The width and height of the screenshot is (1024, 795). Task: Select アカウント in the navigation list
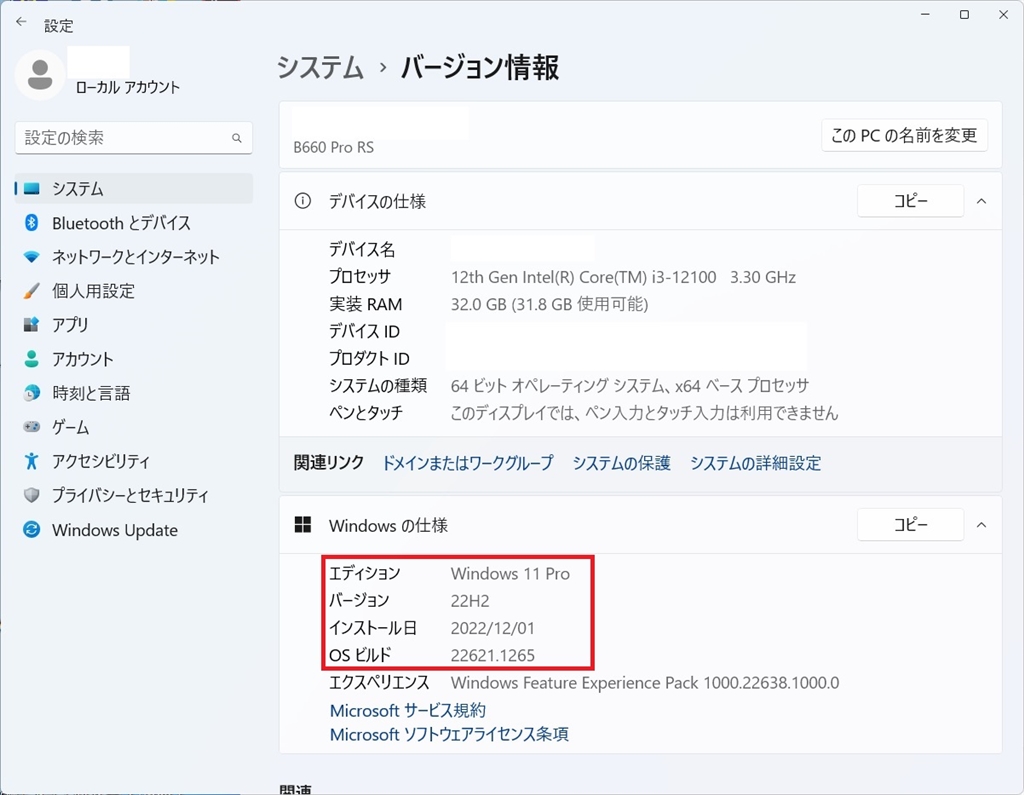click(134, 359)
